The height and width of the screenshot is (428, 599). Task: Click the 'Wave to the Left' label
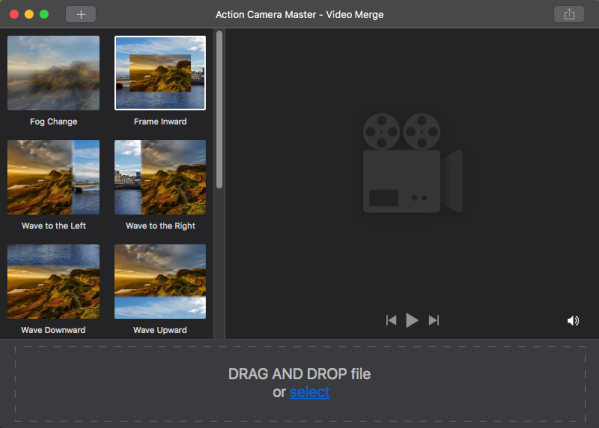click(x=53, y=226)
